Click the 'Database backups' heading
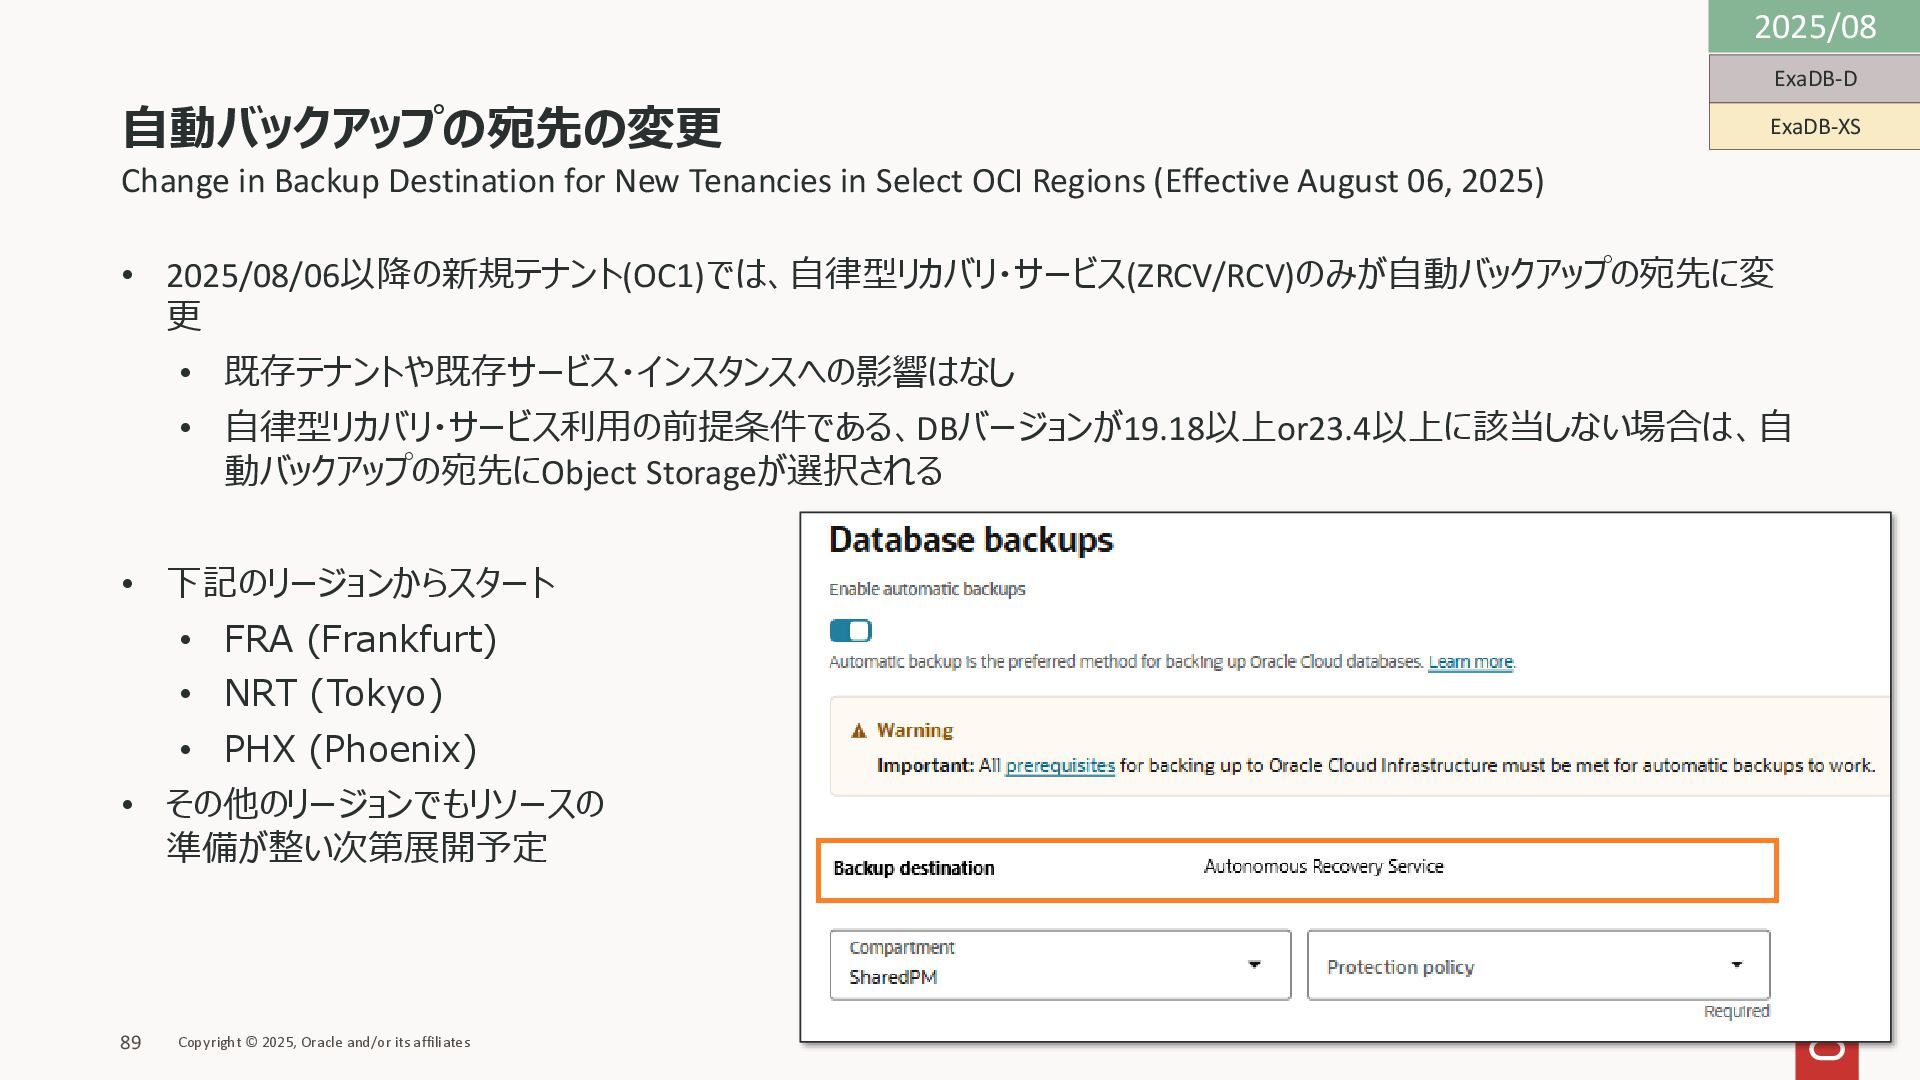 pos(971,540)
